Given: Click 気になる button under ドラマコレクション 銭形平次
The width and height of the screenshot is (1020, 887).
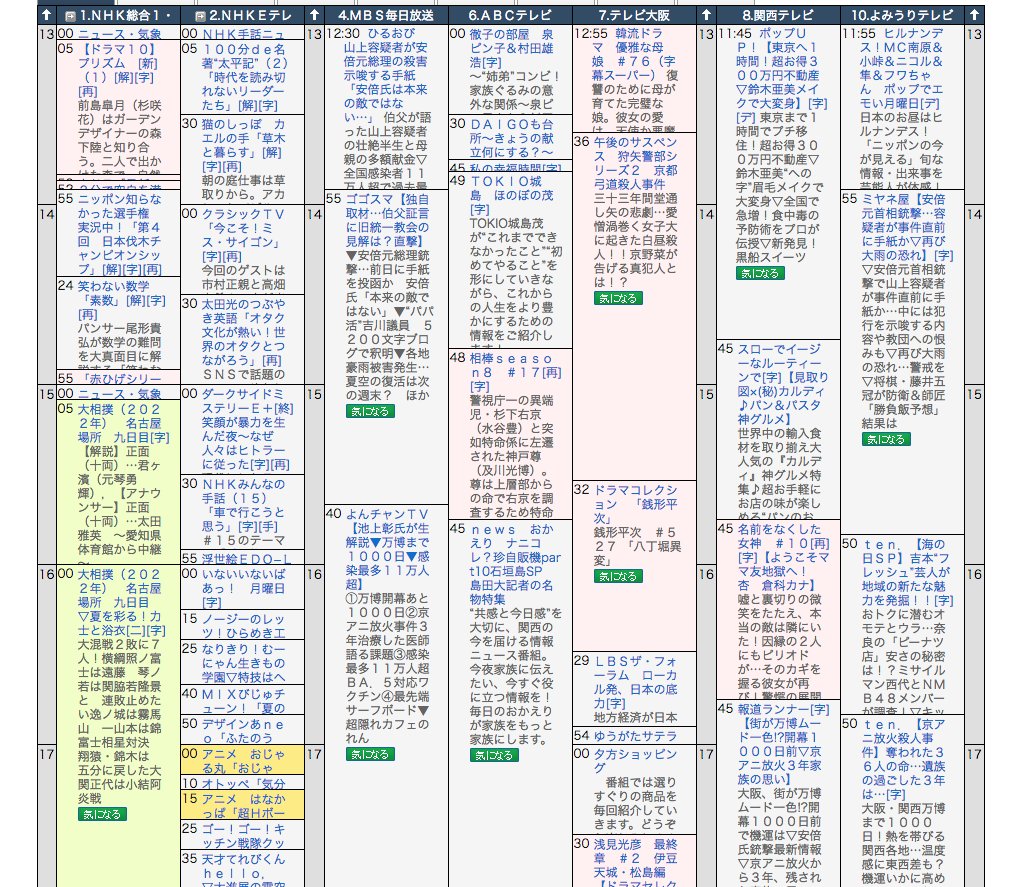Looking at the screenshot, I should click(x=618, y=576).
